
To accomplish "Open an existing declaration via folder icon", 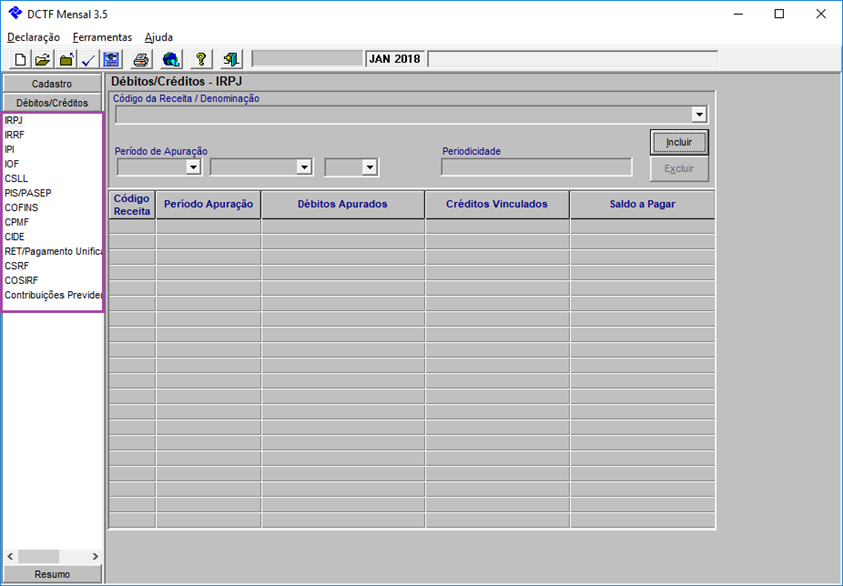I will (x=42, y=59).
